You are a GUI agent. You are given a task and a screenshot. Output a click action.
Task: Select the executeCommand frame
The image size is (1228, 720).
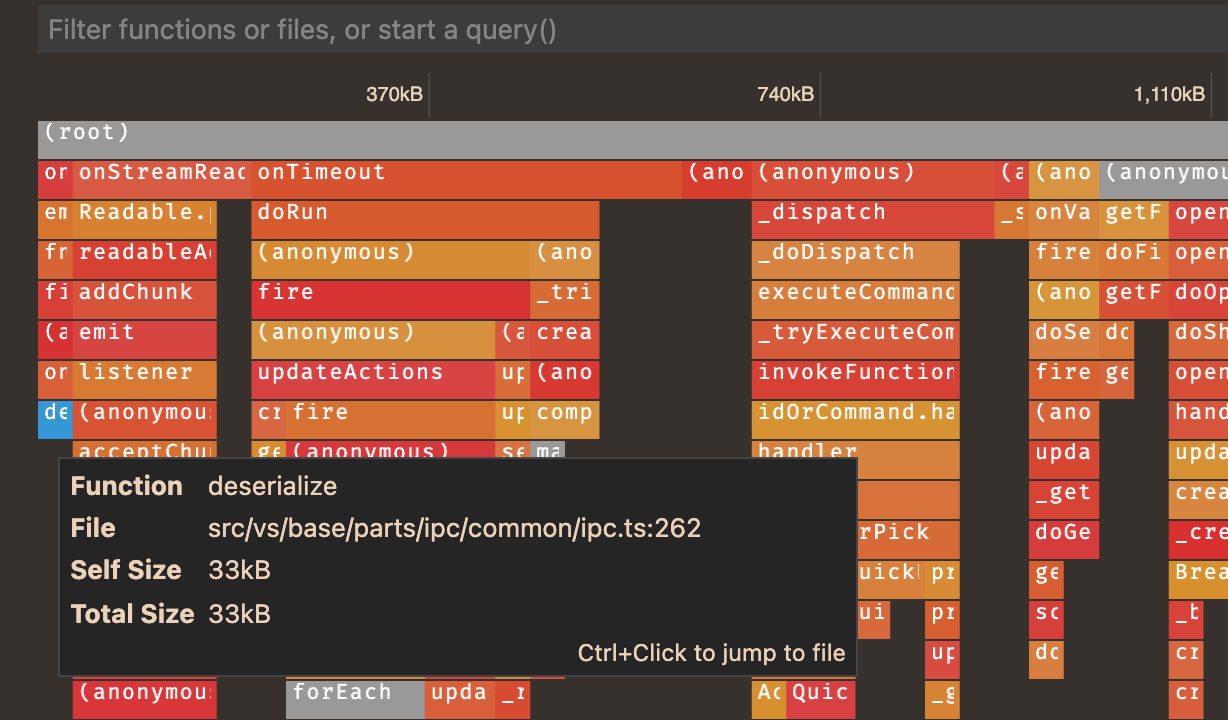(x=855, y=292)
